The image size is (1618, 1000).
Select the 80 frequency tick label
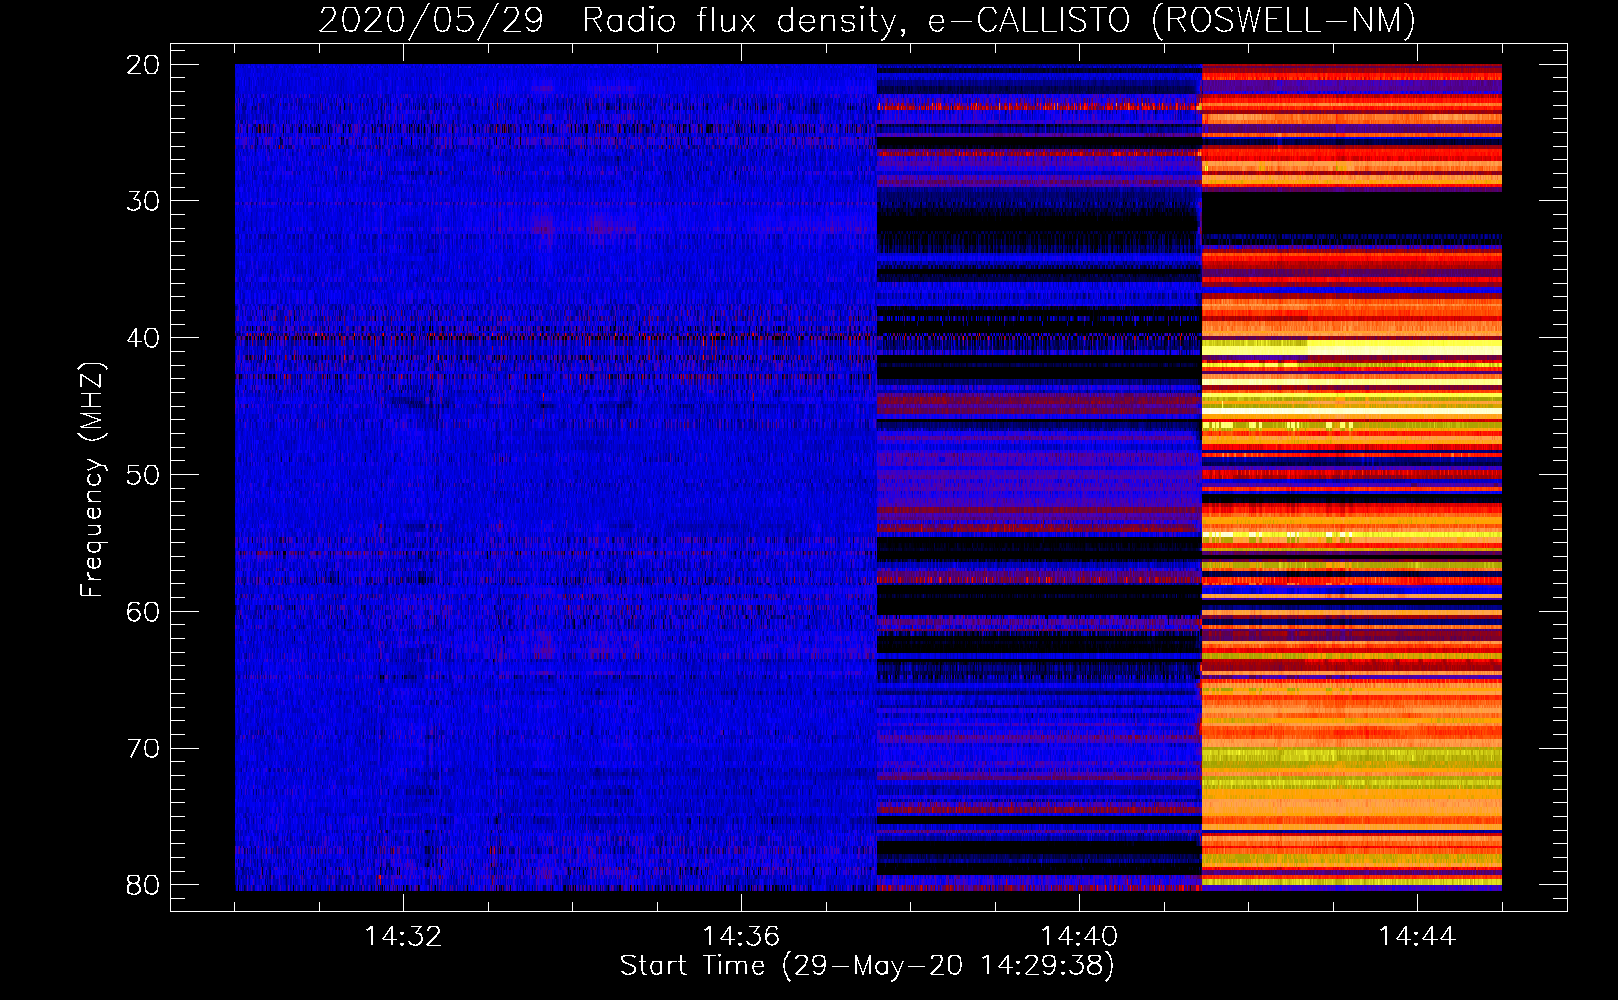[143, 885]
